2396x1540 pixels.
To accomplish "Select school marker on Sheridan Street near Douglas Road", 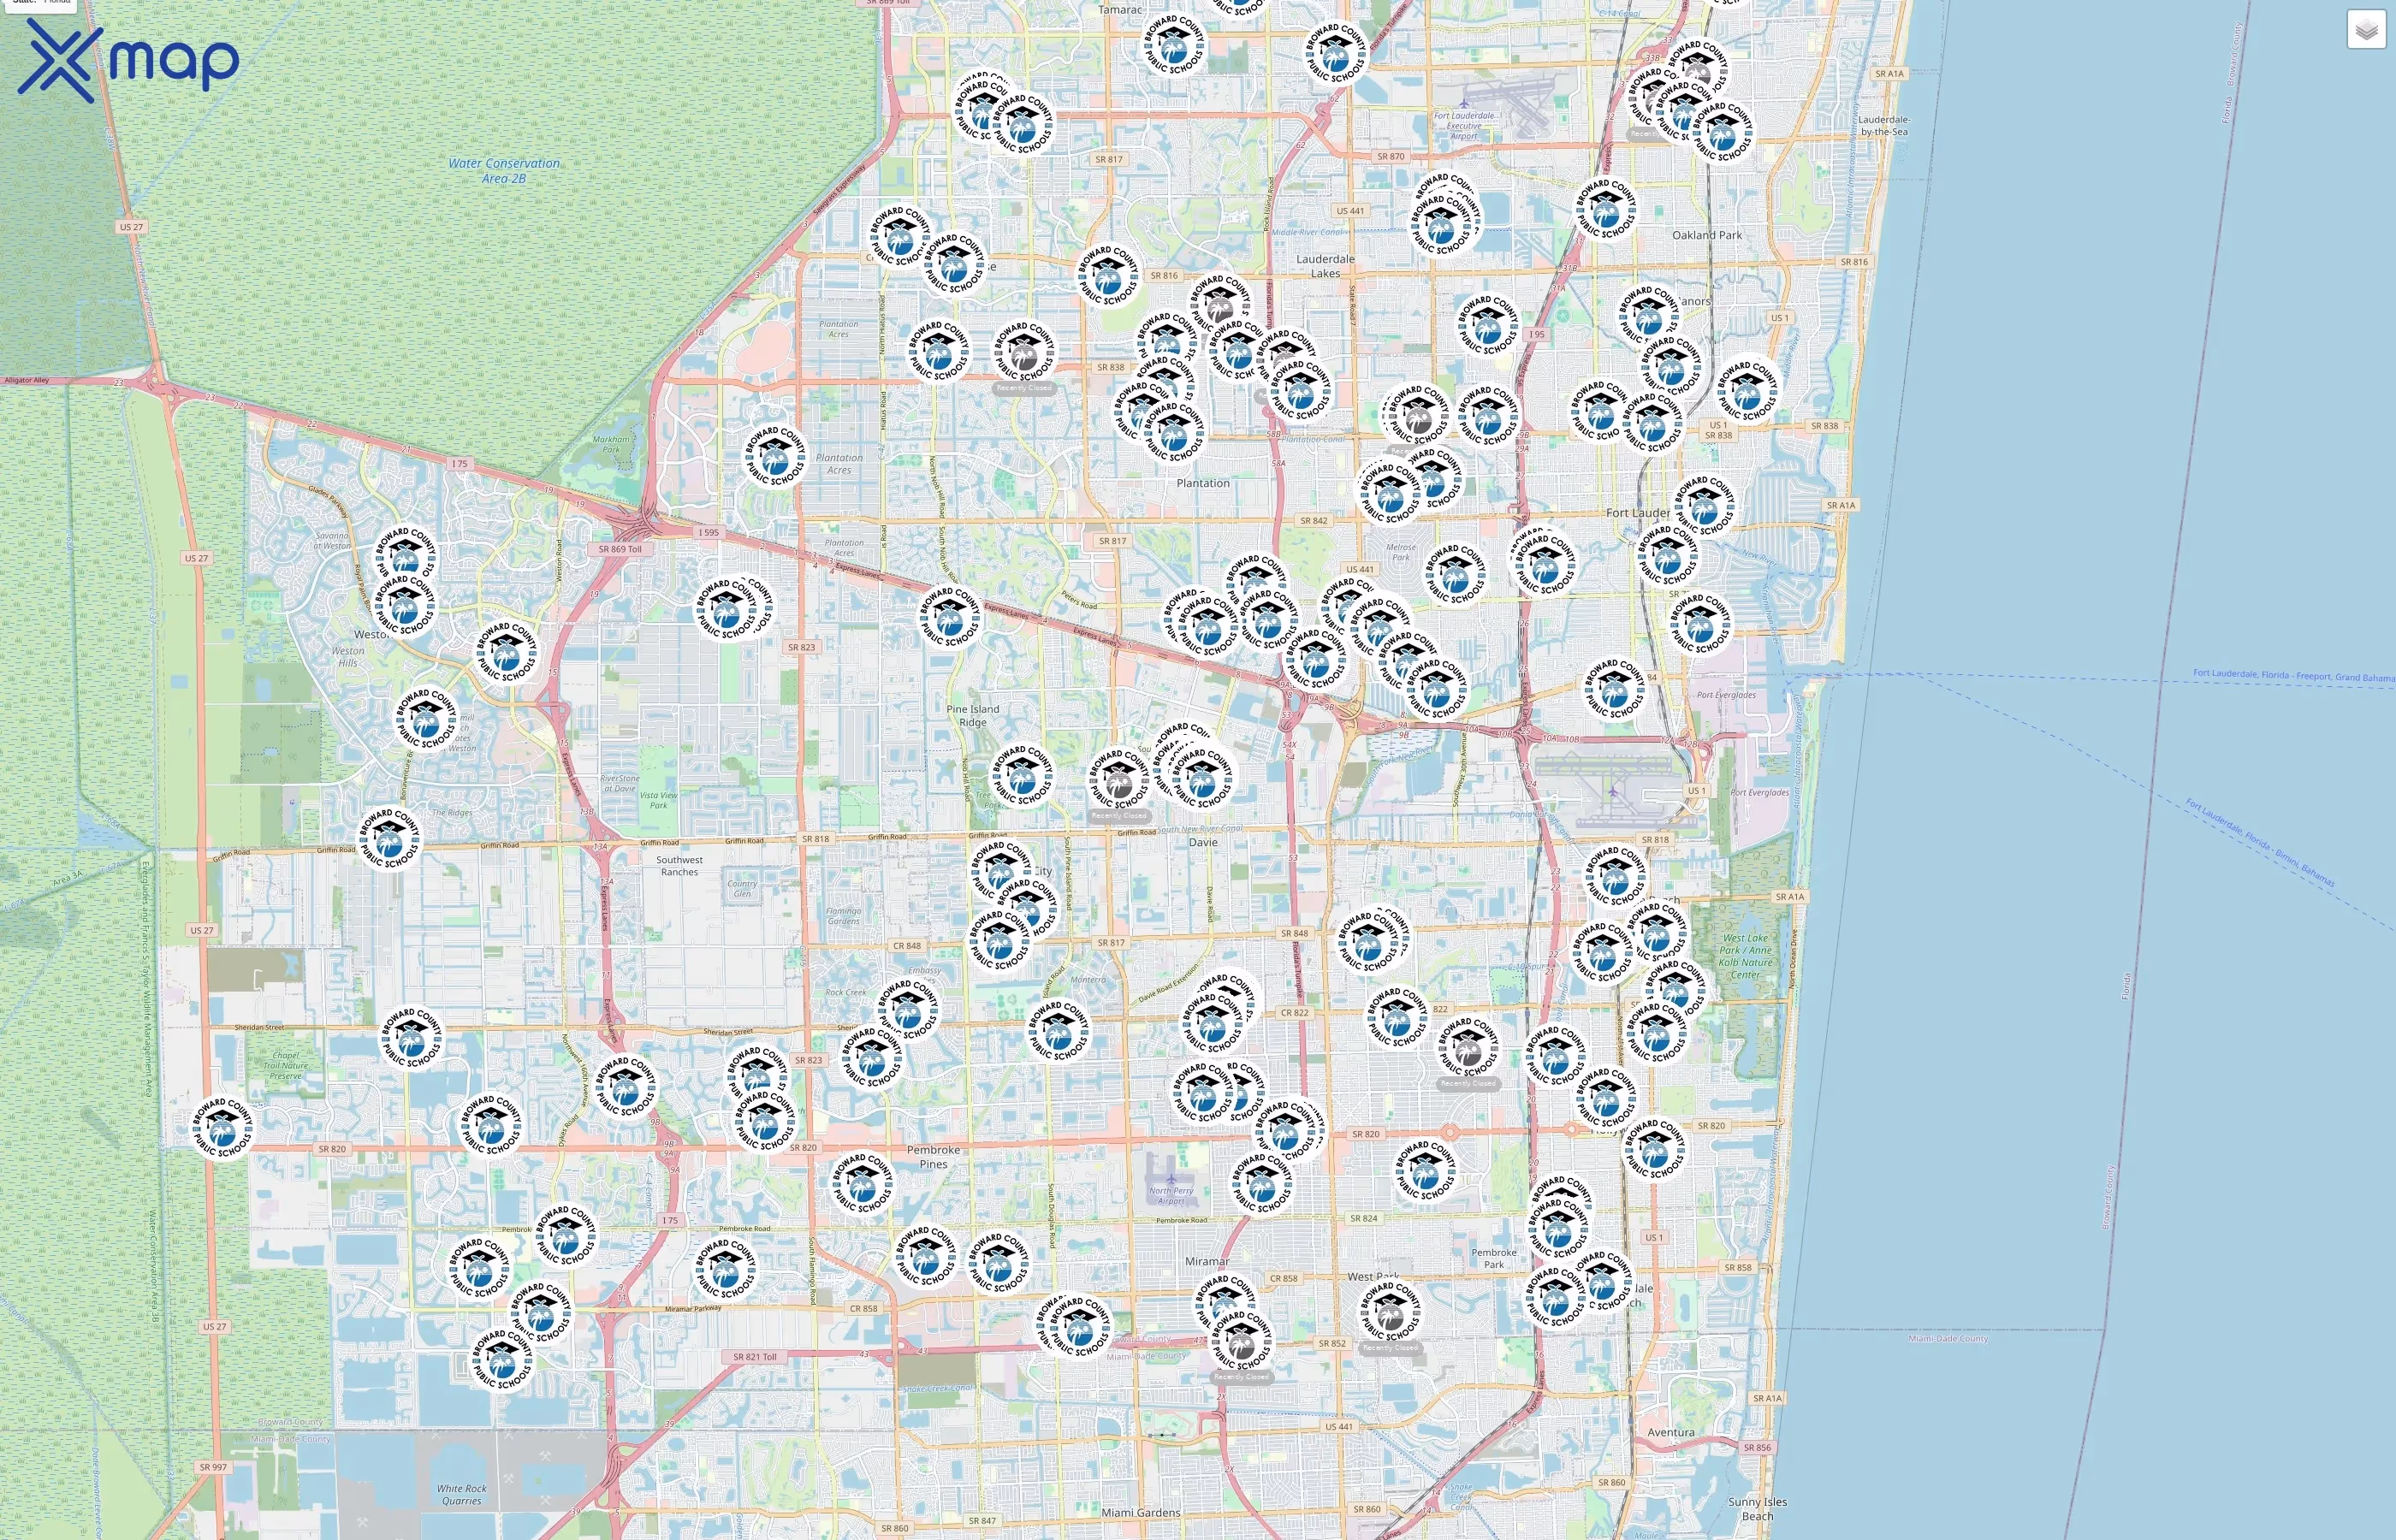I will [1059, 1030].
